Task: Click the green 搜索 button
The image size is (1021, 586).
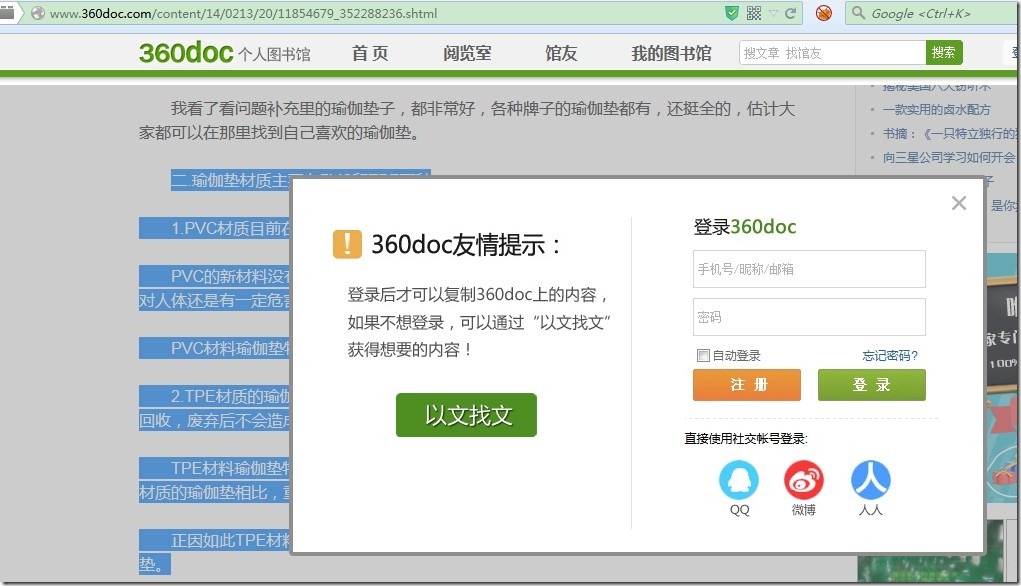Action: click(x=944, y=53)
